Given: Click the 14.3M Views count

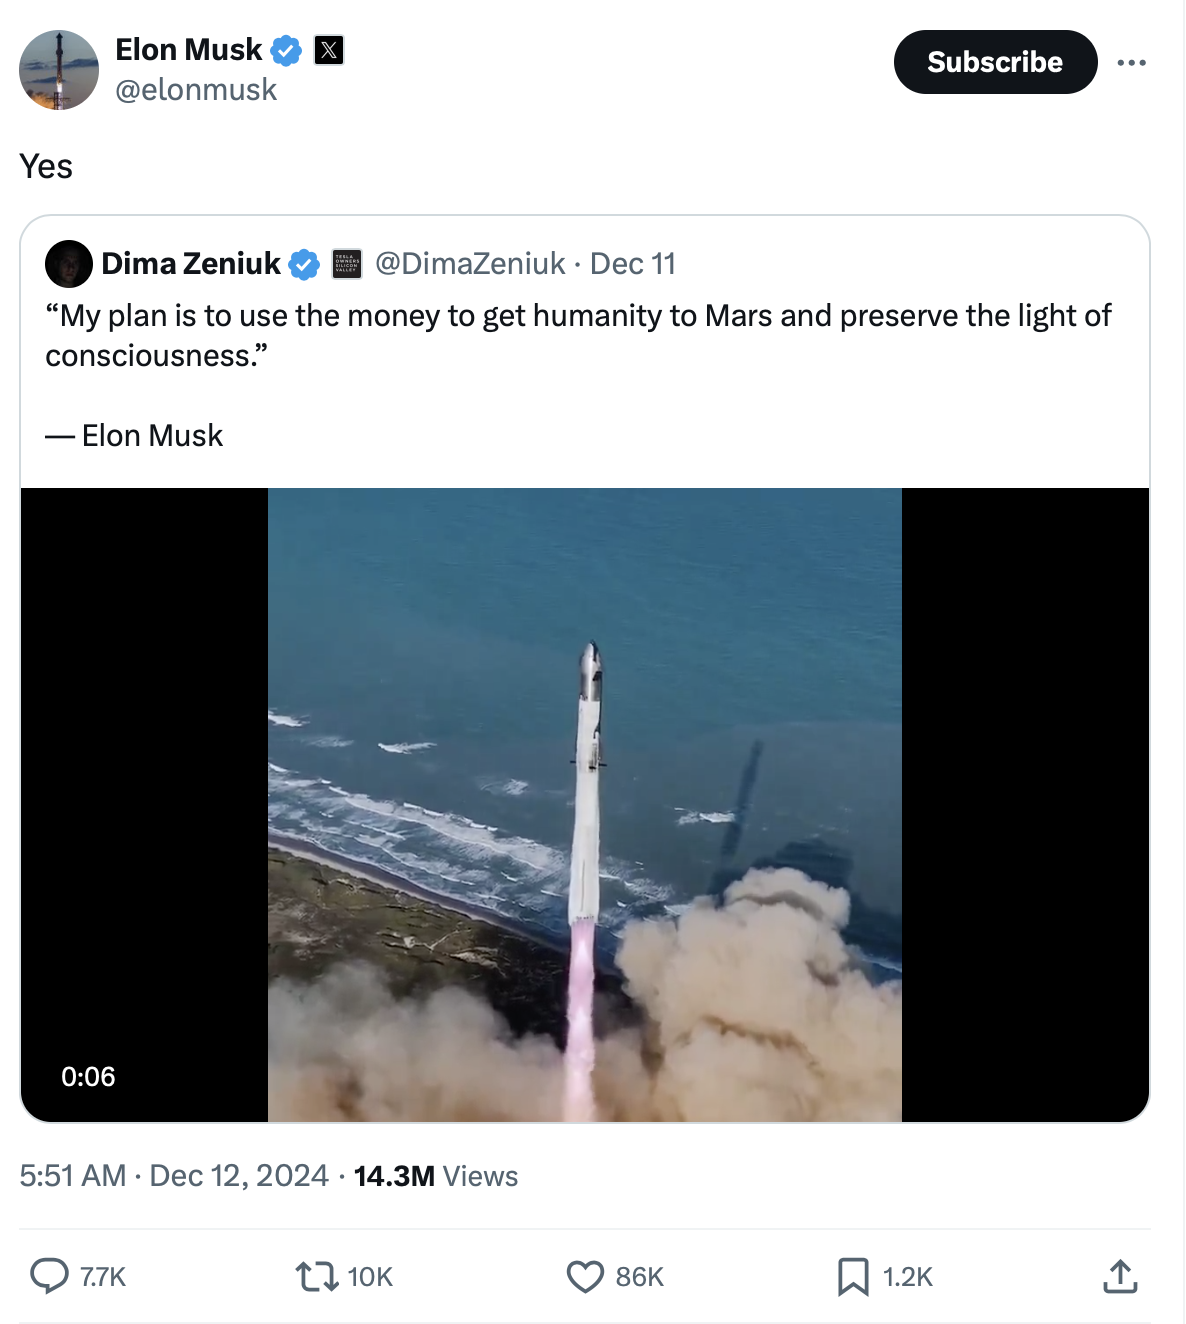Looking at the screenshot, I should [x=435, y=1175].
